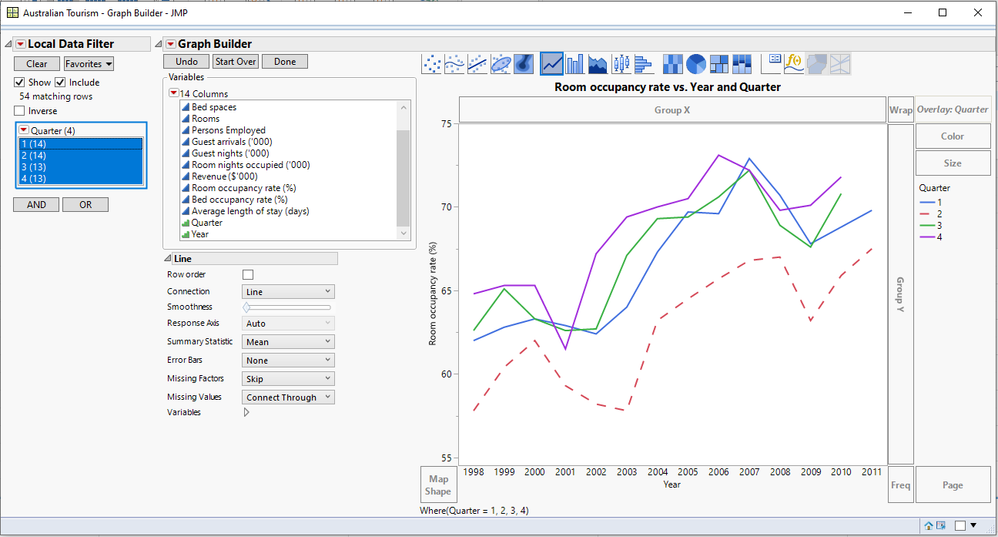Click the Done button
The image size is (998, 537).
click(x=285, y=61)
